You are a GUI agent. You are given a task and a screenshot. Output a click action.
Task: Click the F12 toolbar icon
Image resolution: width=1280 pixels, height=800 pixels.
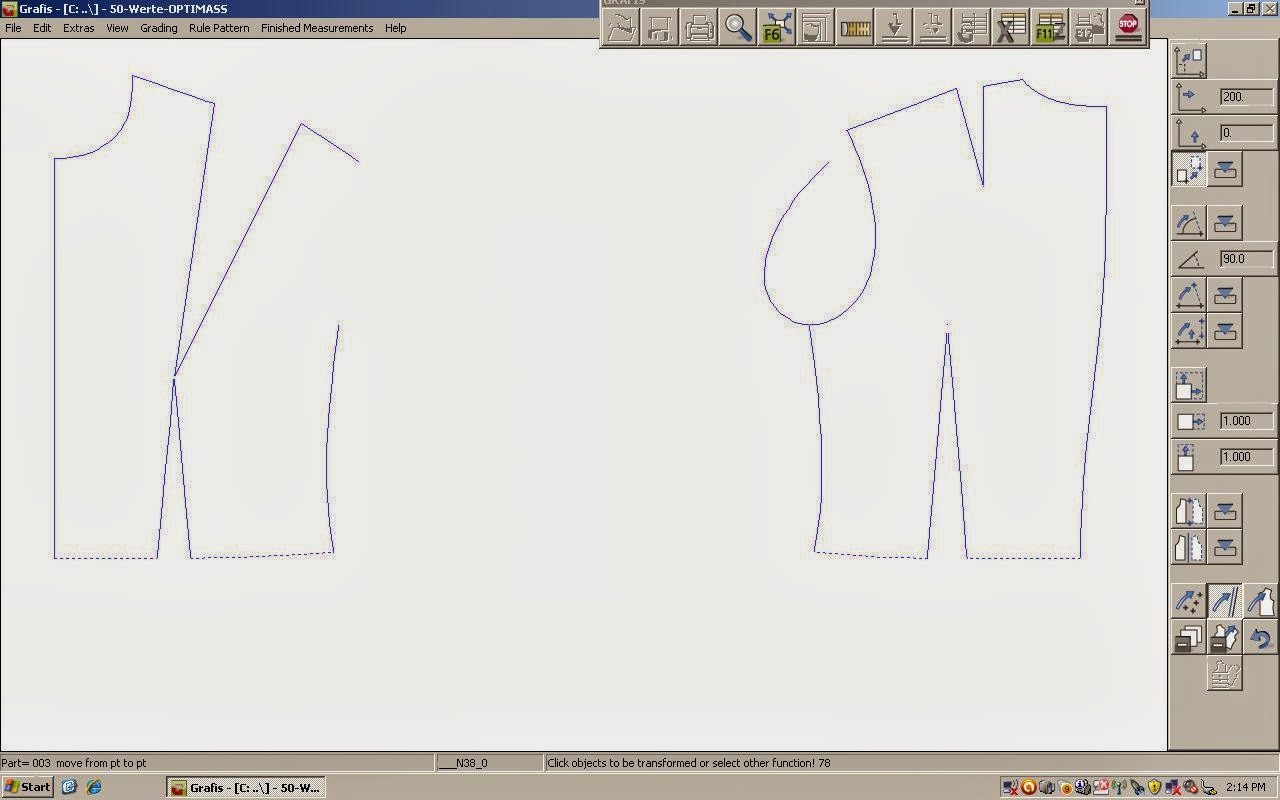1089,27
